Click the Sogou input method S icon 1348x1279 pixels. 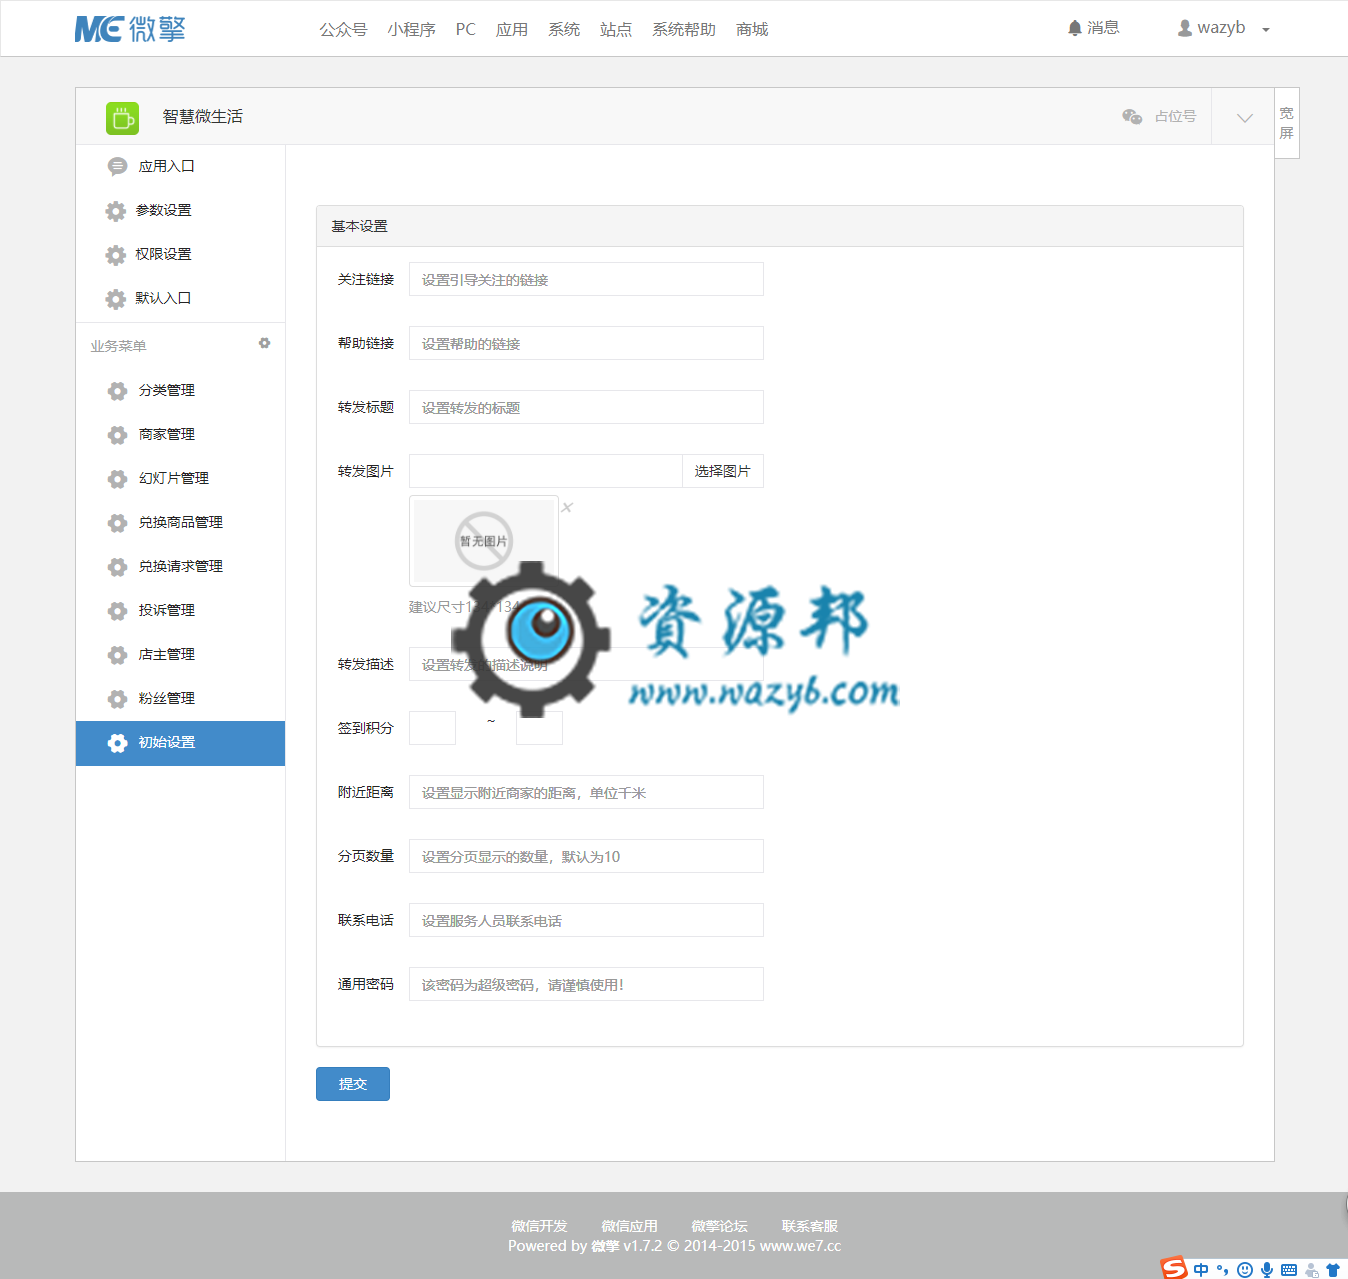1174,1269
